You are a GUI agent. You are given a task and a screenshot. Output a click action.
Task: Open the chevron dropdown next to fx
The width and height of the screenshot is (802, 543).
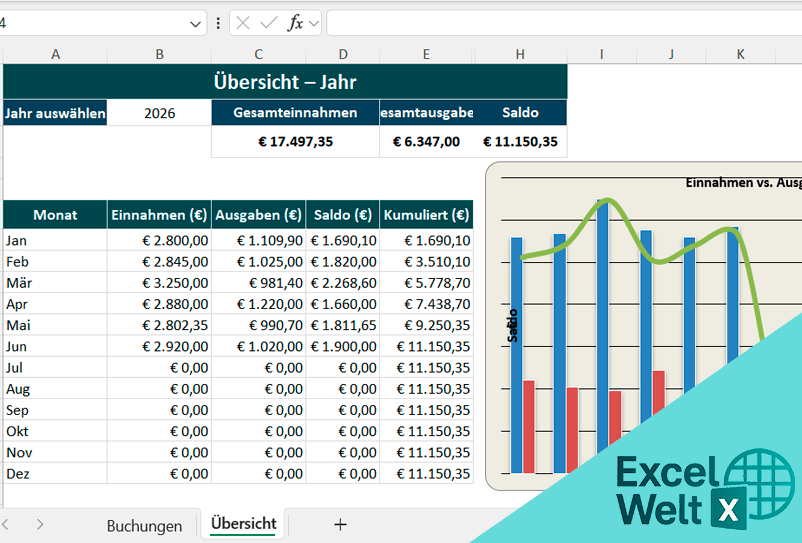tap(314, 23)
